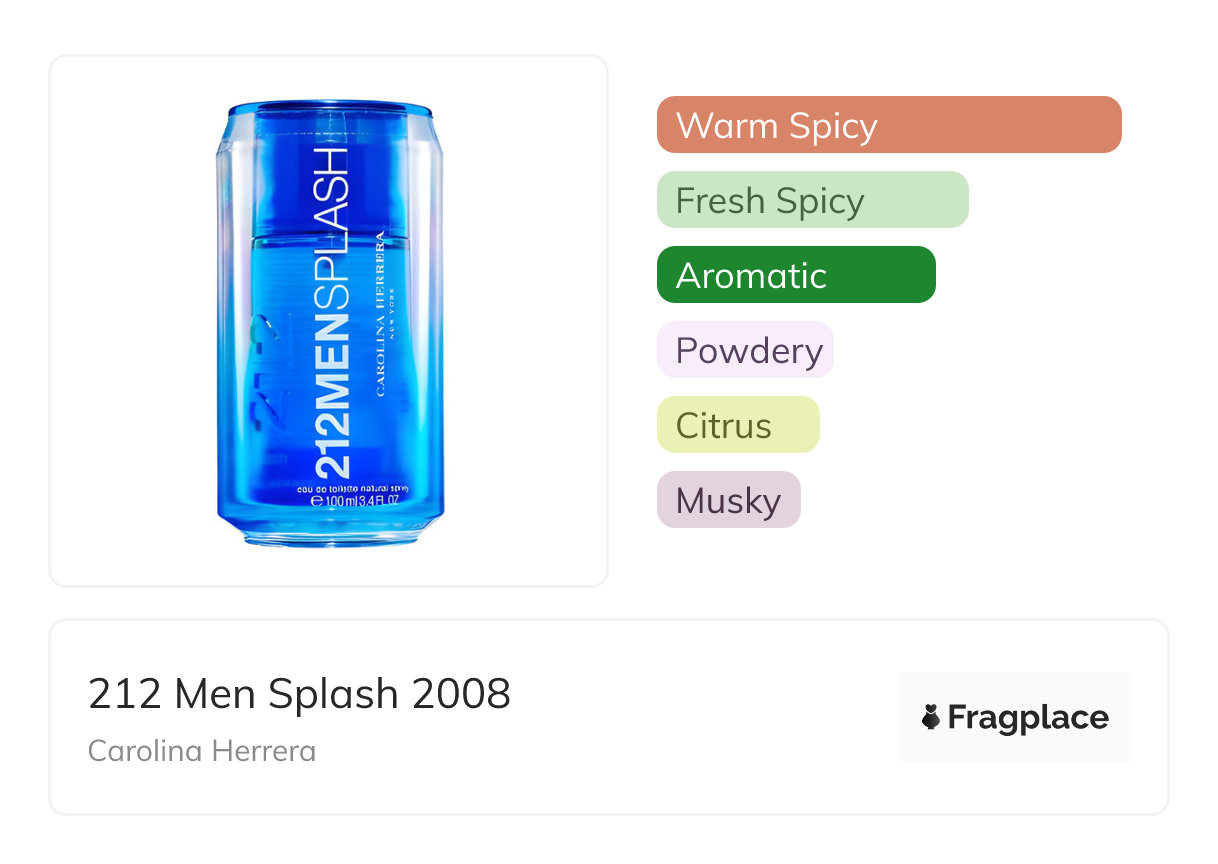Click Carolina Herrera lettering on the bottle
Viewport: 1218px width, 864px height.
(380, 315)
